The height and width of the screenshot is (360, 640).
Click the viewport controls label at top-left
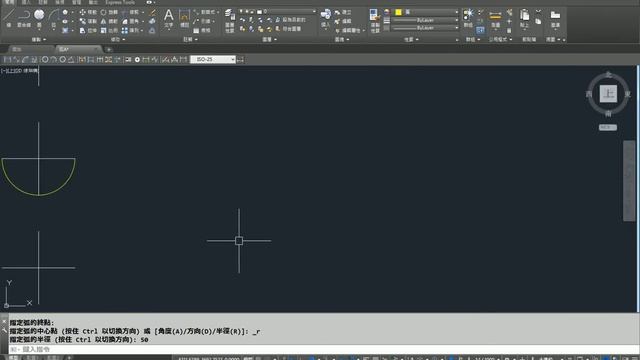coord(20,71)
